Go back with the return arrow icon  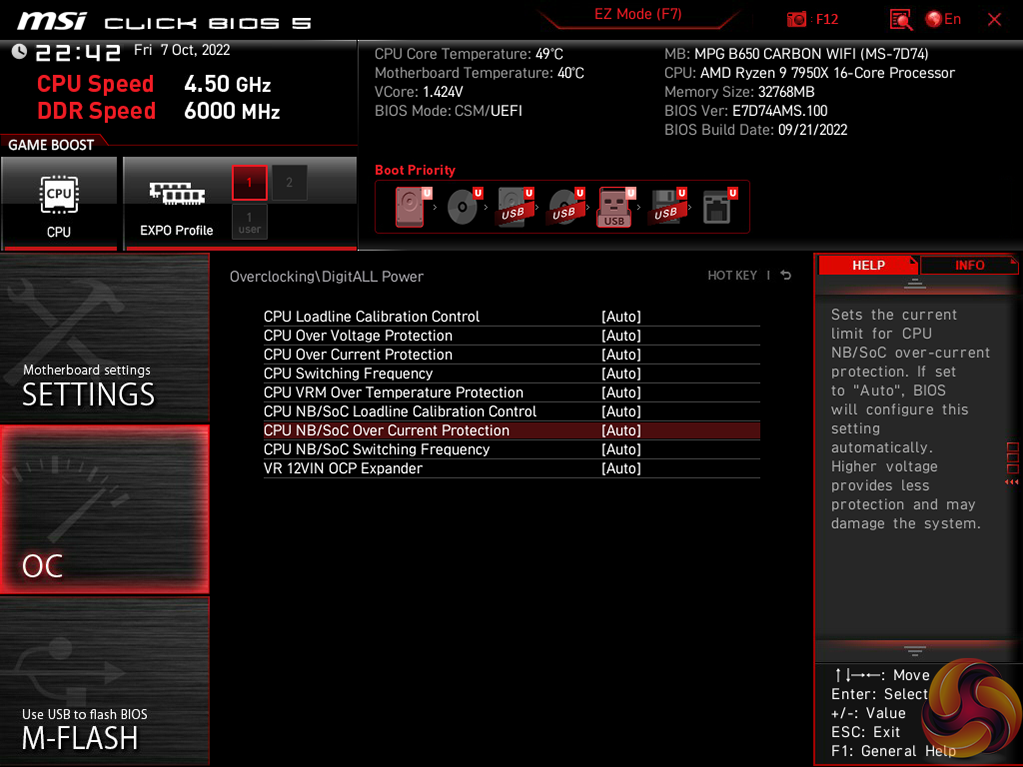click(786, 275)
